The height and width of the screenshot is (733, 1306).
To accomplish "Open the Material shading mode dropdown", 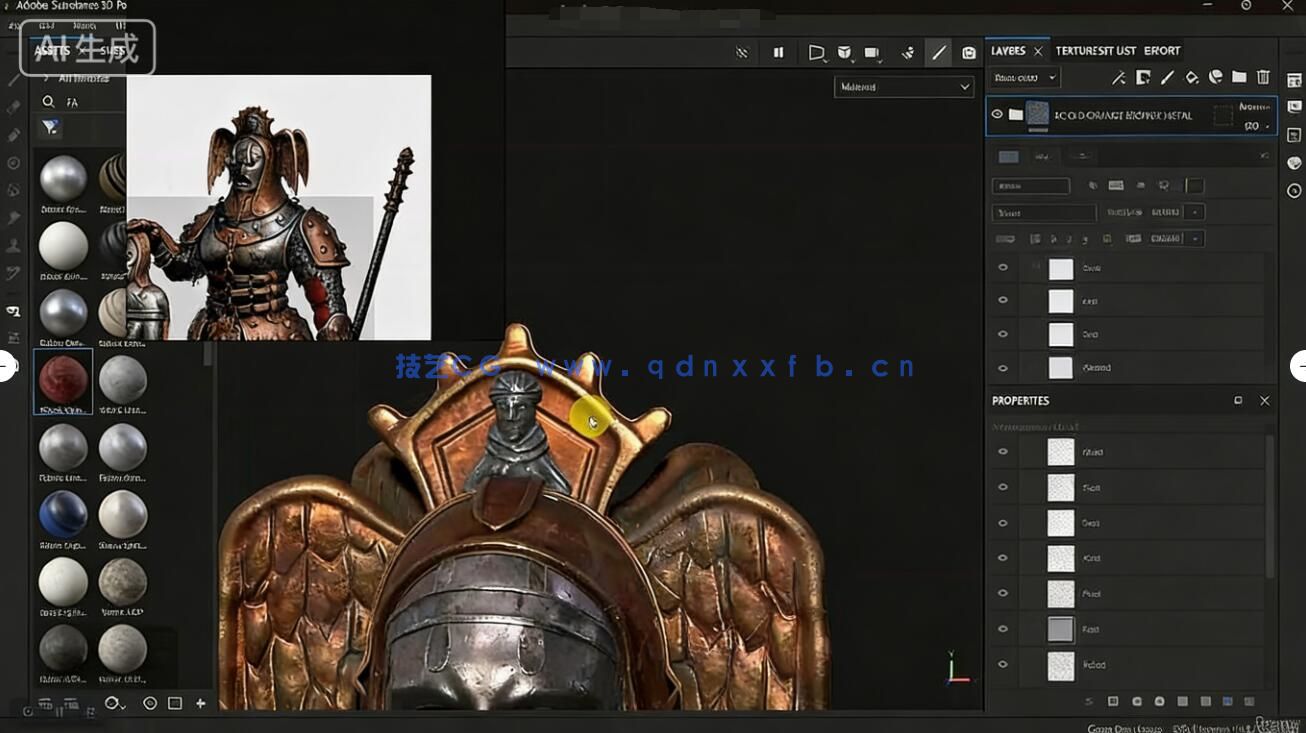I will [904, 87].
